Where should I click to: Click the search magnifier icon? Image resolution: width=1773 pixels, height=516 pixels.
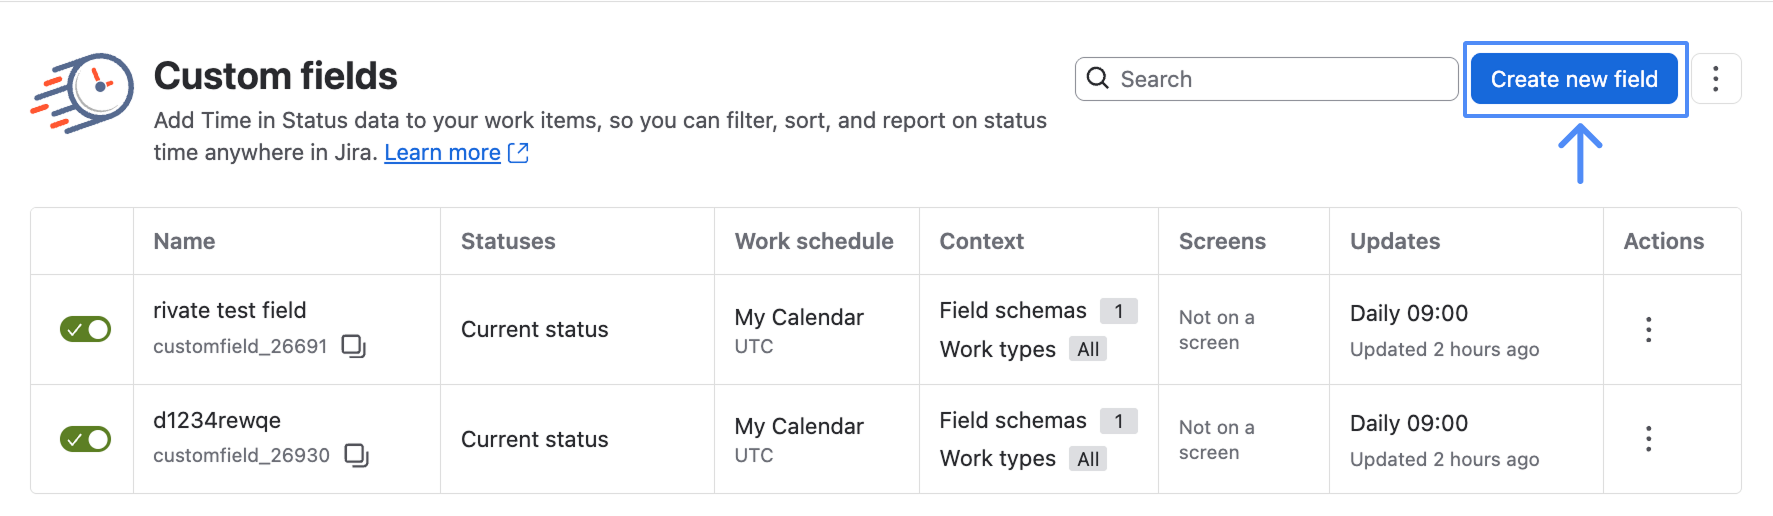point(1098,79)
